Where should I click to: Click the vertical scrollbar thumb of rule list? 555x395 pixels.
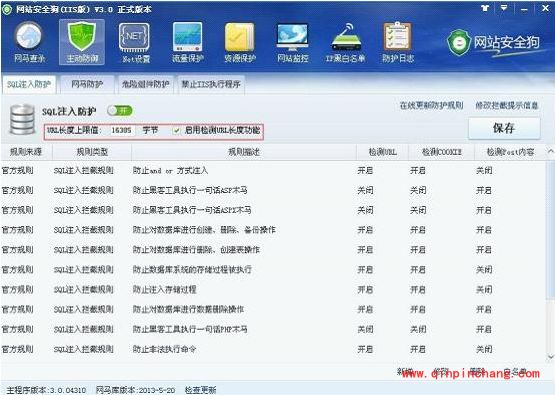[x=550, y=230]
